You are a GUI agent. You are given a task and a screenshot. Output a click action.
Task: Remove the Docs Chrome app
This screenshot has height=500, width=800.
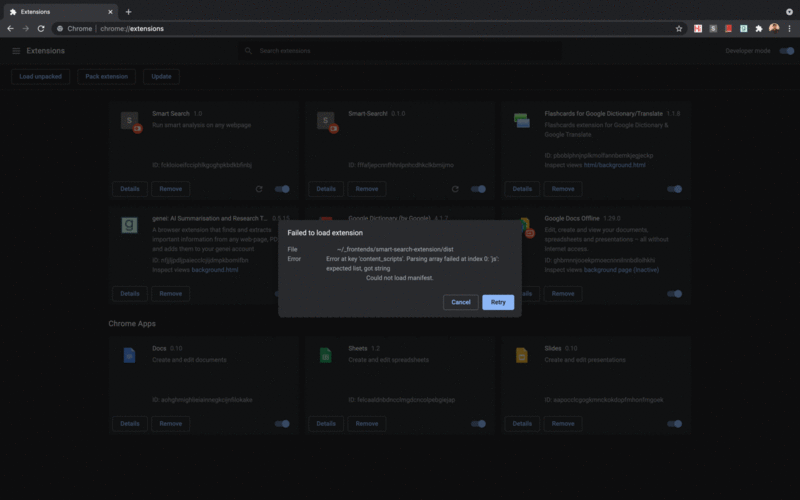click(x=170, y=423)
